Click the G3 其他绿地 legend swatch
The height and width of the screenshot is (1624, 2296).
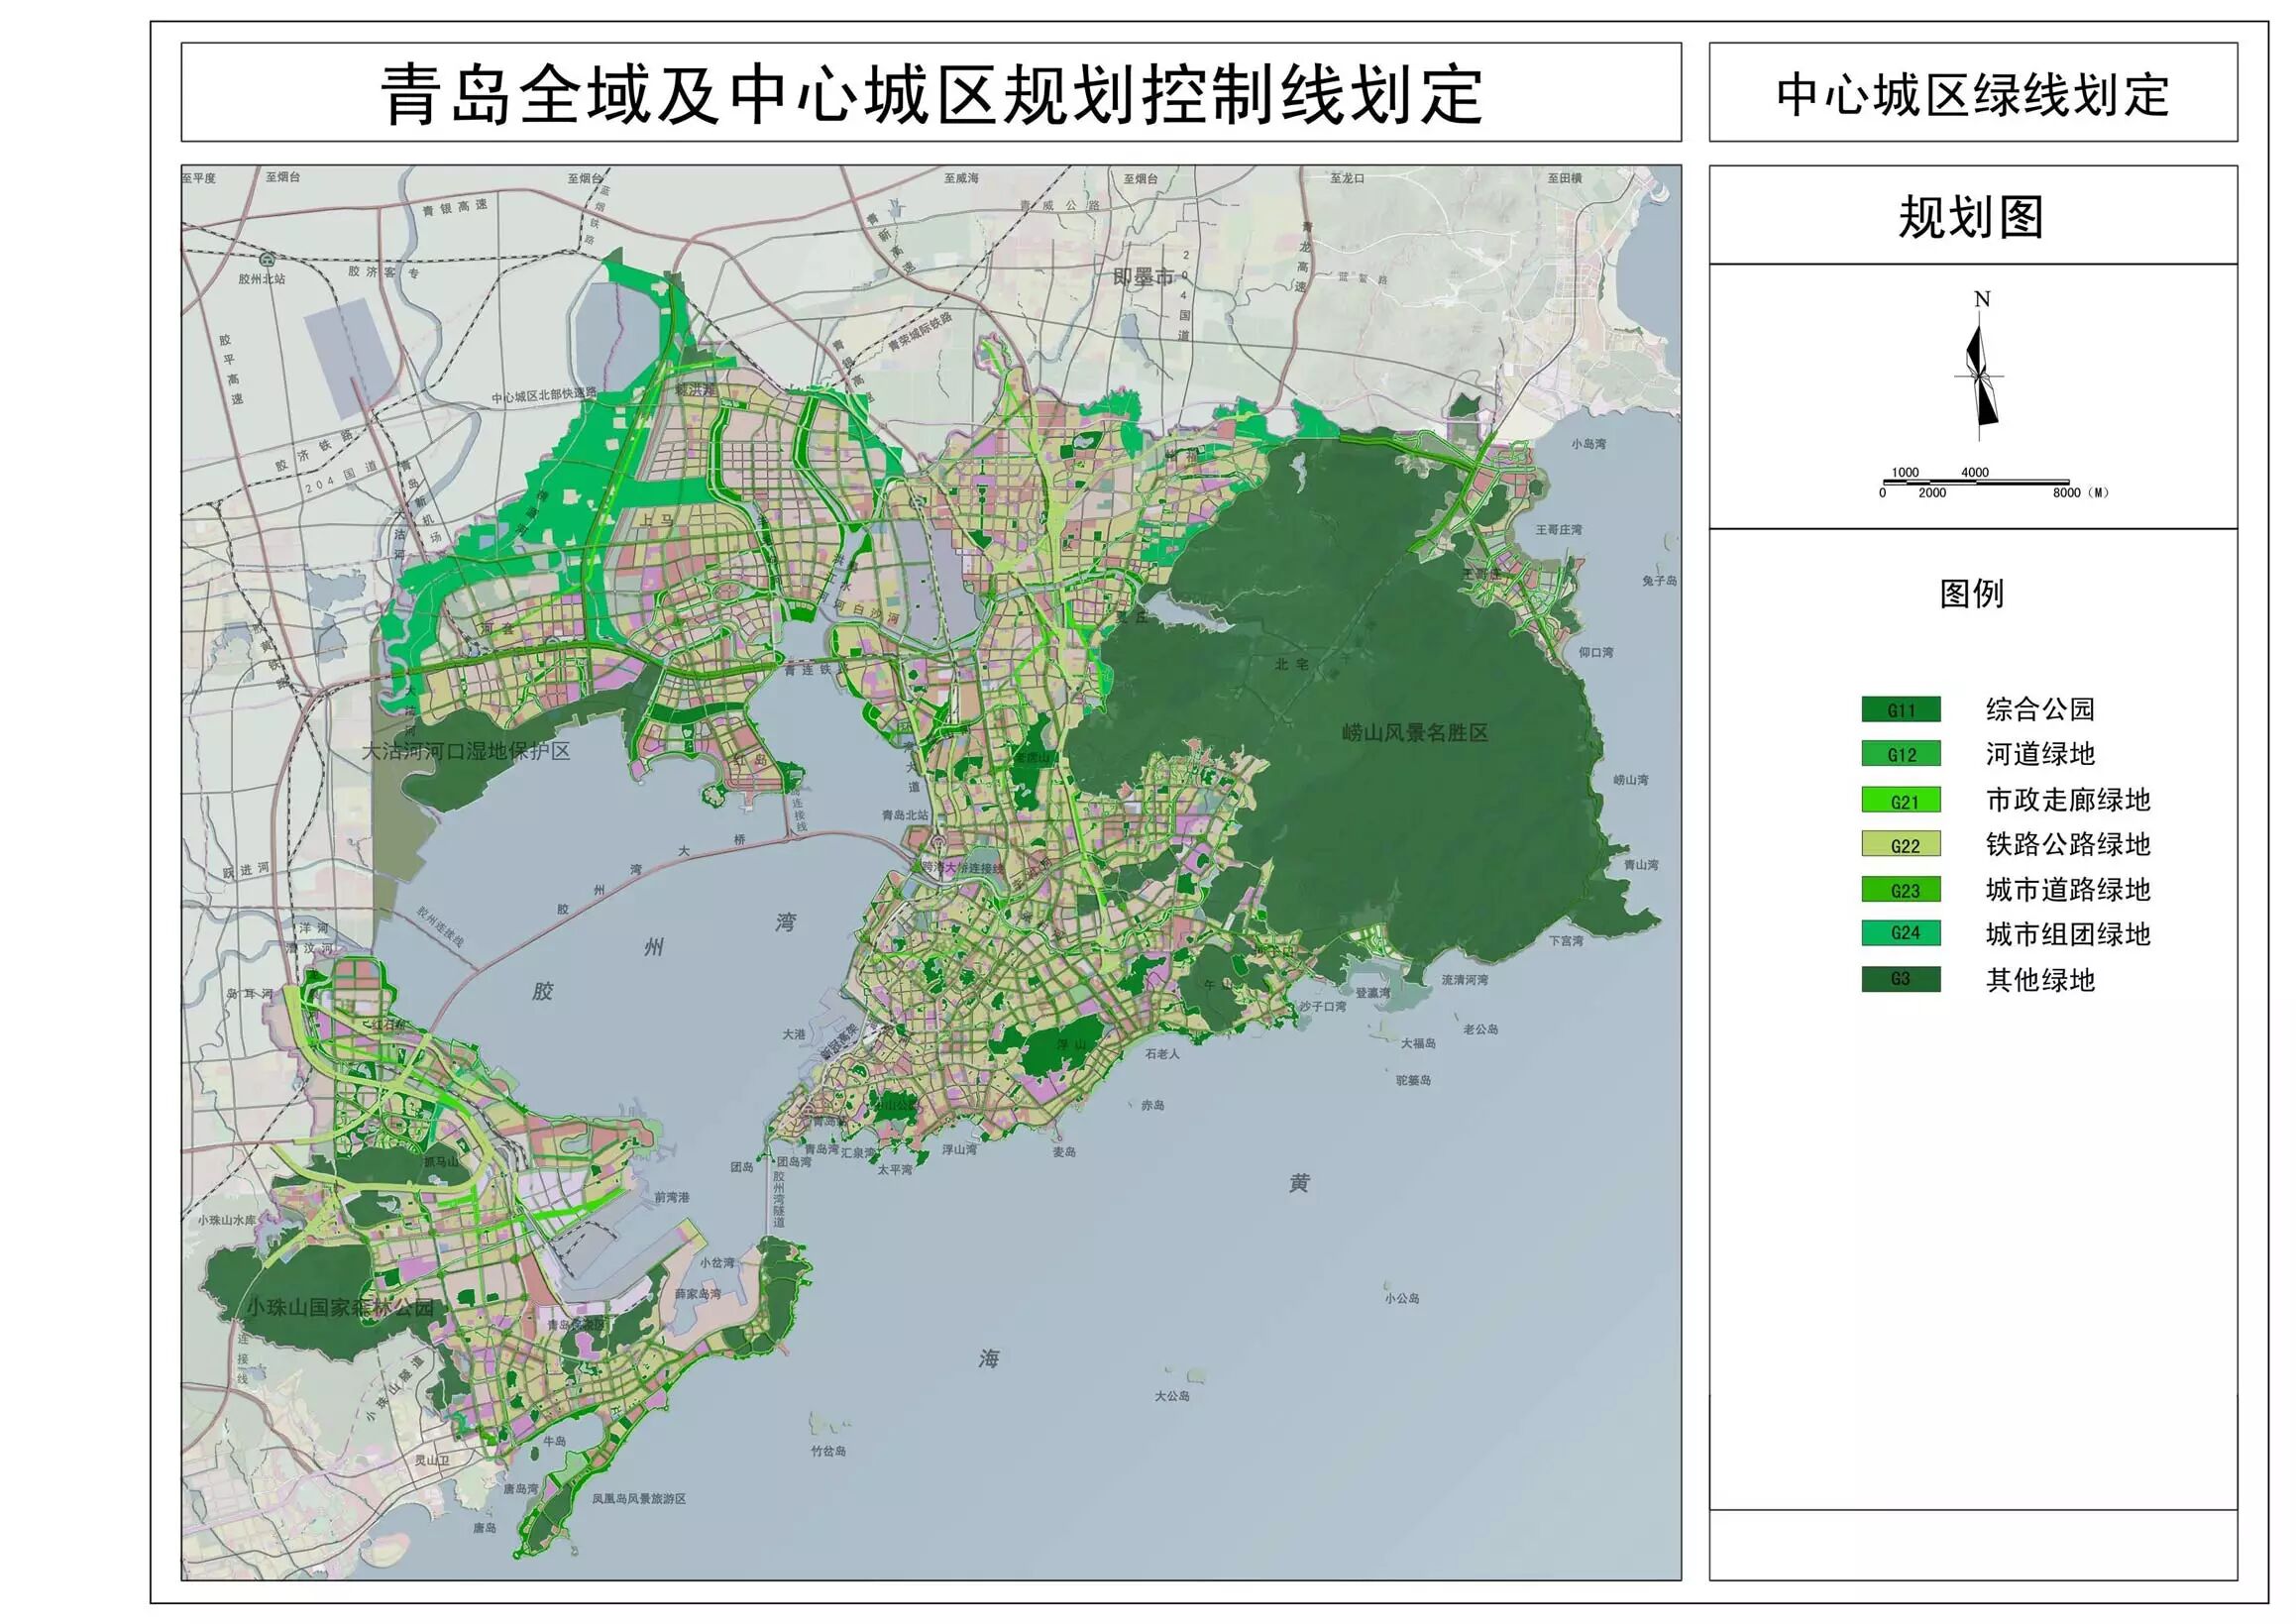[x=1900, y=979]
